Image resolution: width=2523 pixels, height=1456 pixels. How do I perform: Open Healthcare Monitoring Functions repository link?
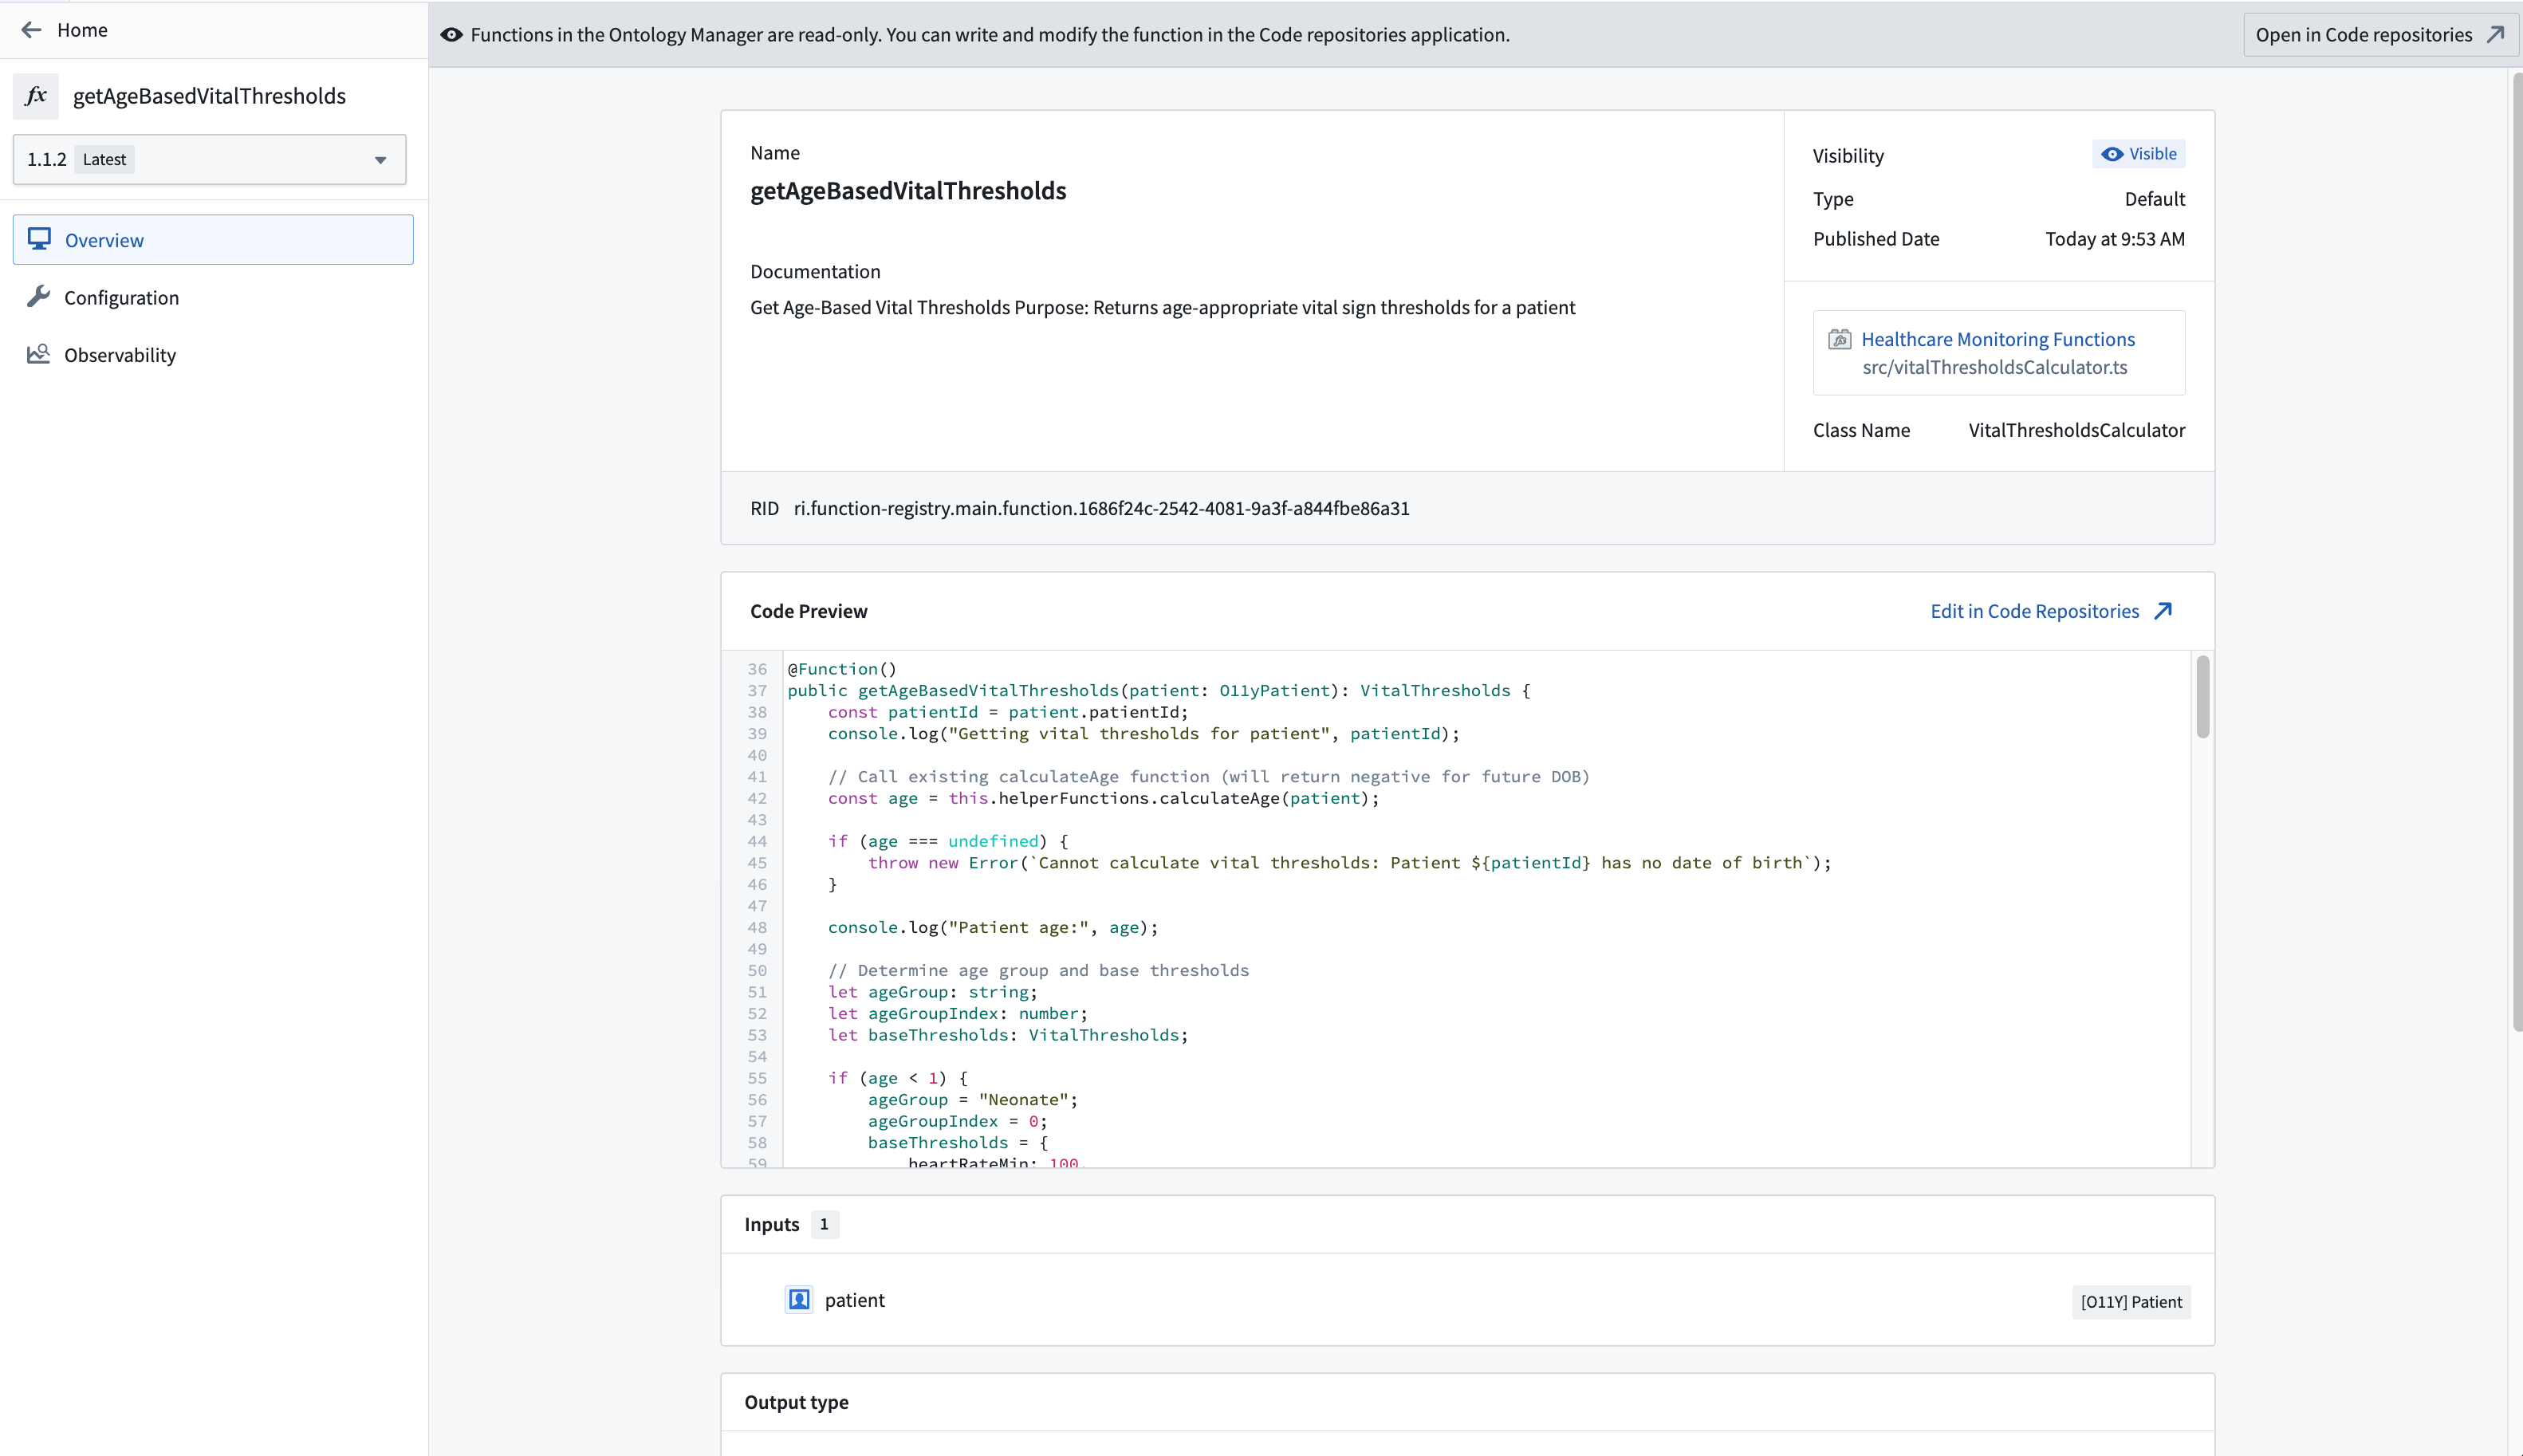(1998, 339)
